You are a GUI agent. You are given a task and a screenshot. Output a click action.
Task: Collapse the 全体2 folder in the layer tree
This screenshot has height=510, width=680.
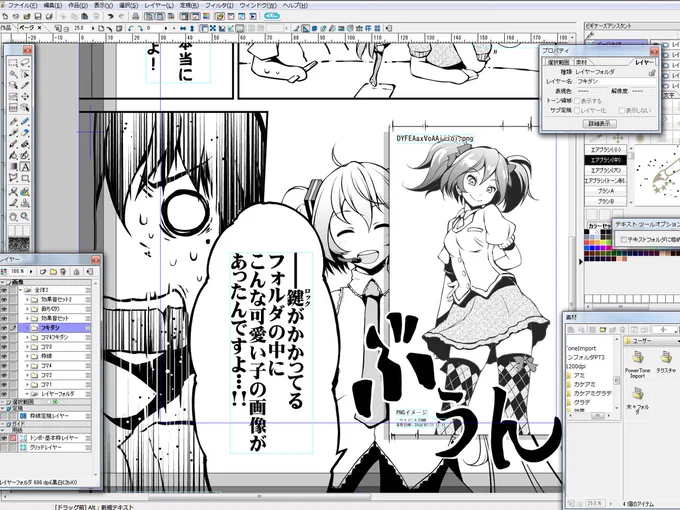20,290
